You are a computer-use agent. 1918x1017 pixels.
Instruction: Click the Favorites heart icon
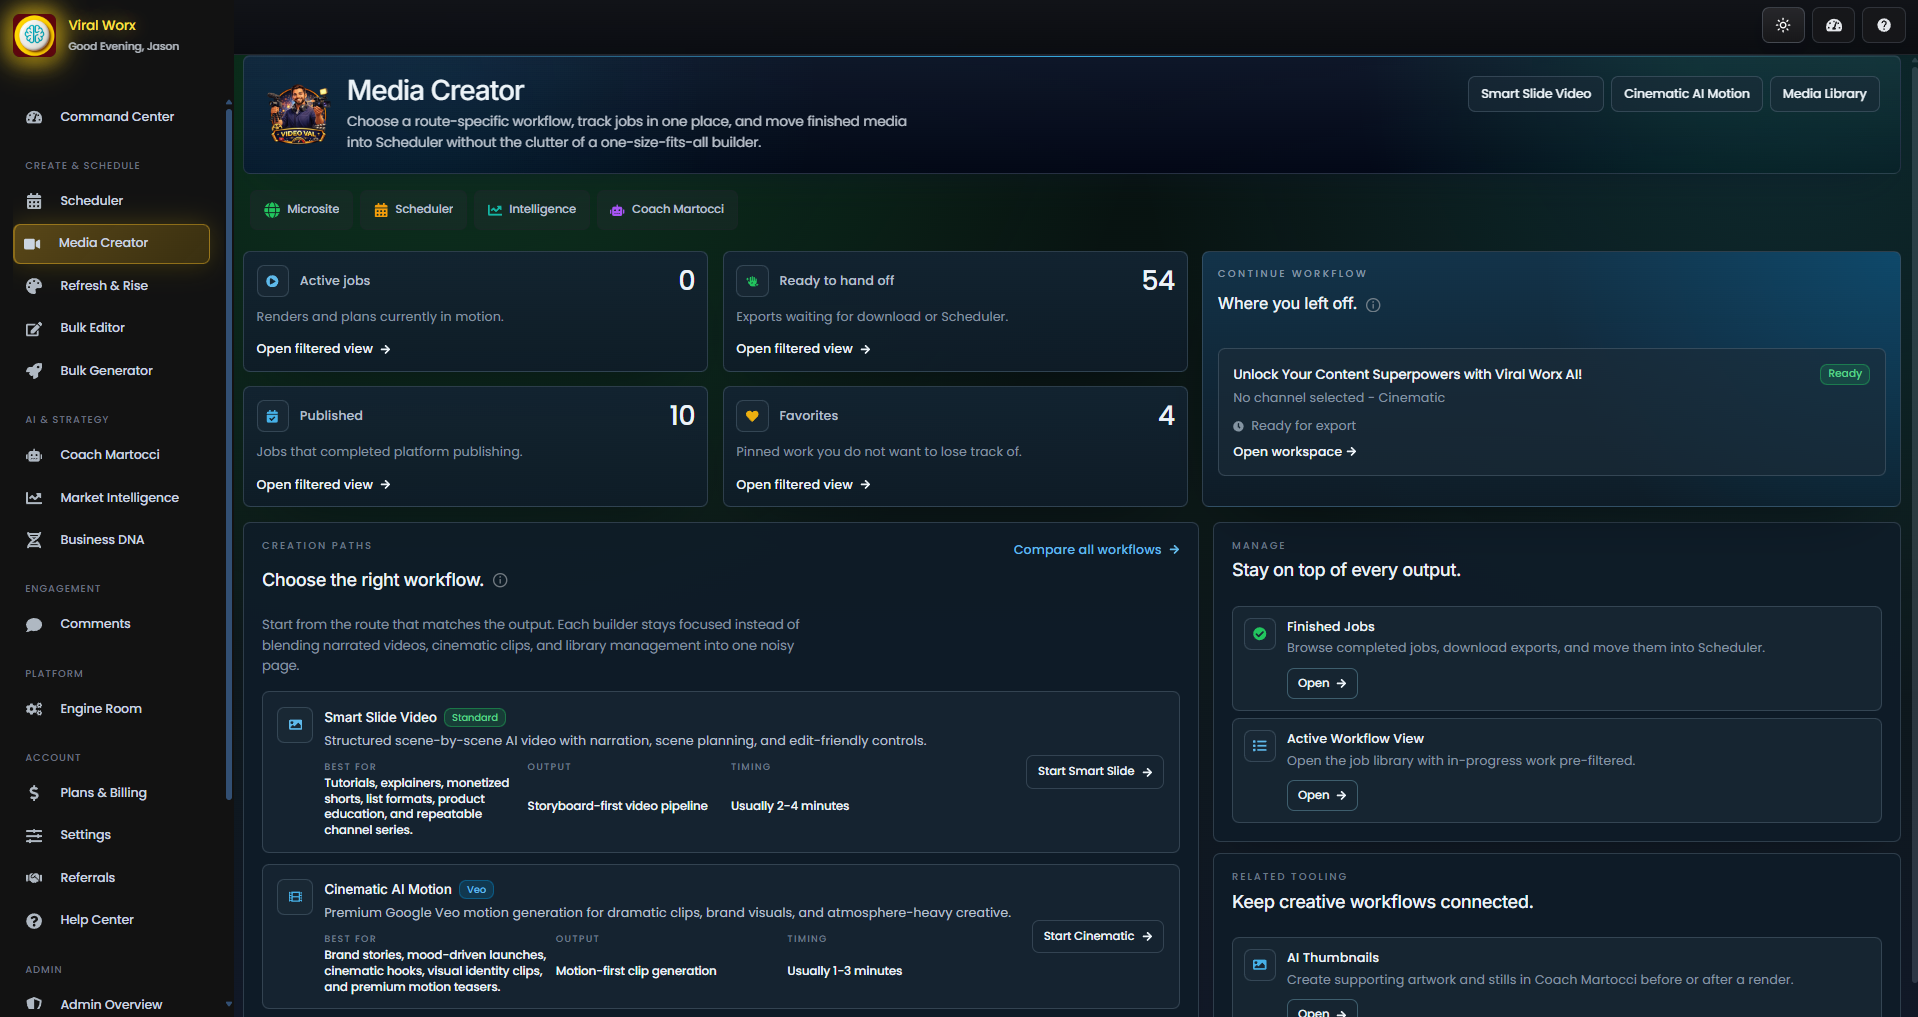(x=752, y=416)
